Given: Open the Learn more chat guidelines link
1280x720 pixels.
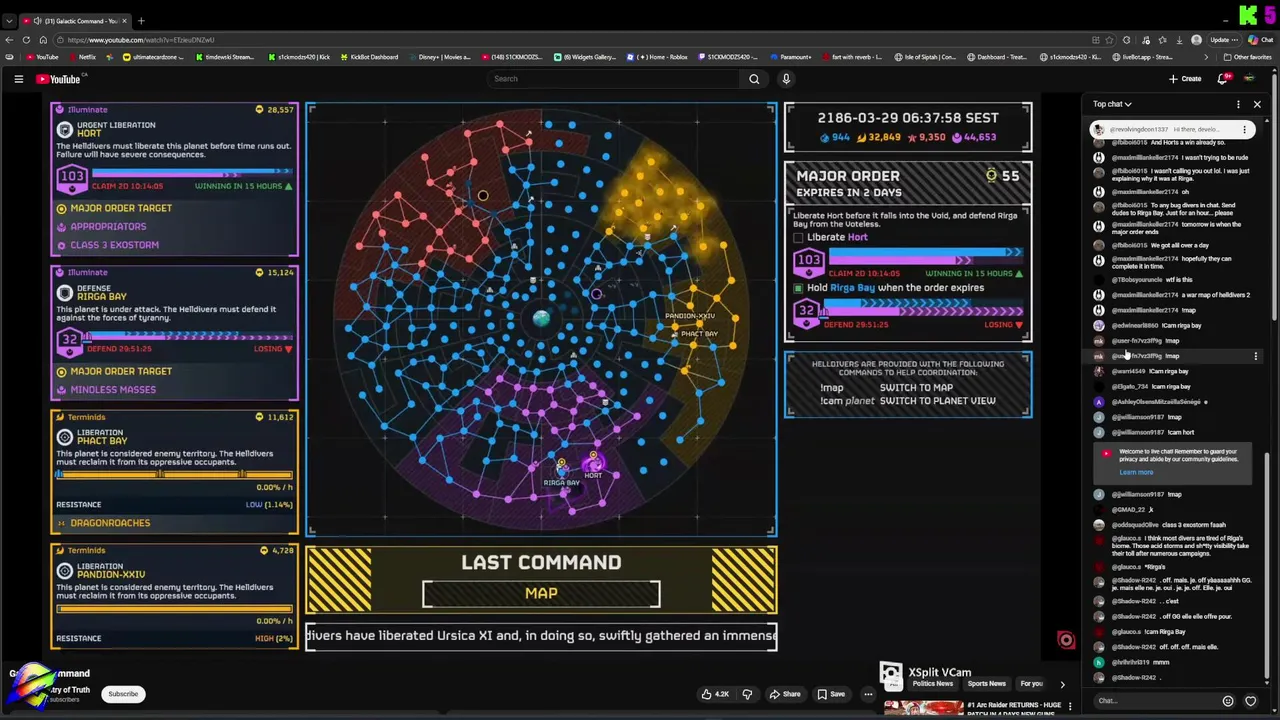Looking at the screenshot, I should pyautogui.click(x=1136, y=472).
